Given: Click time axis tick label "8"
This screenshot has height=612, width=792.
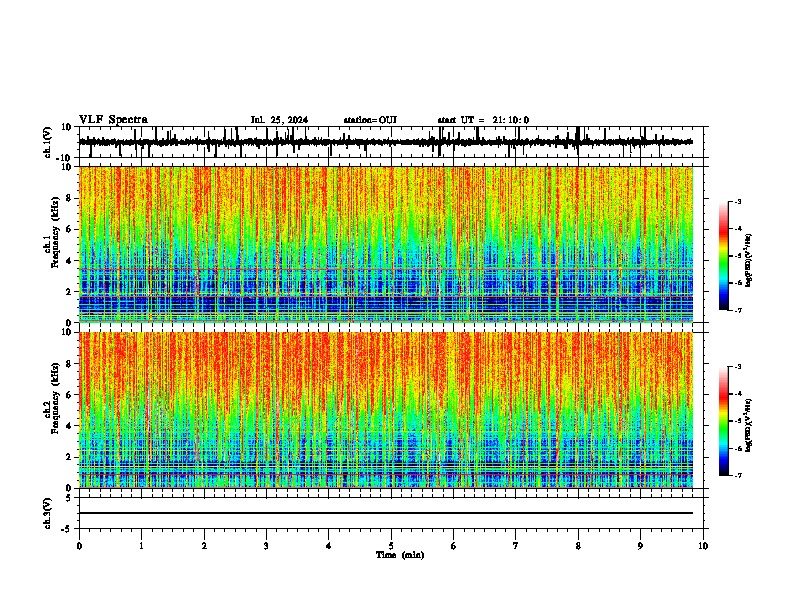Looking at the screenshot, I should (578, 546).
